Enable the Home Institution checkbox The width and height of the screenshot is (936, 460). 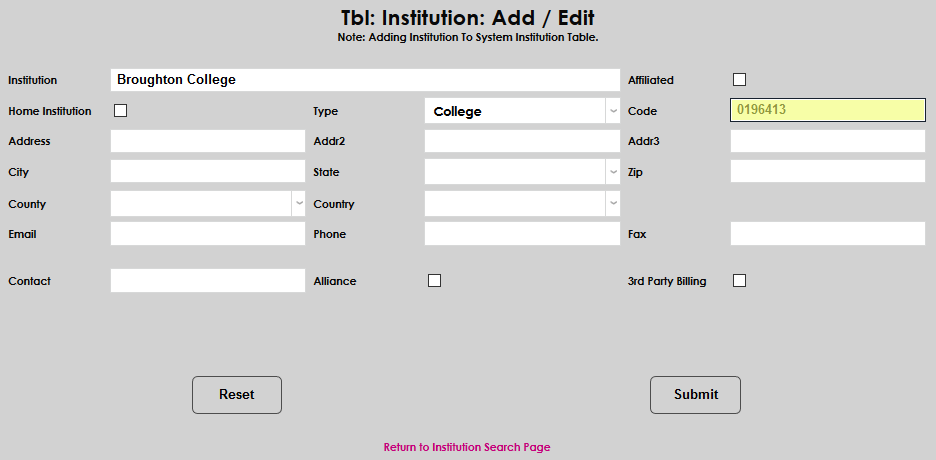click(x=121, y=111)
